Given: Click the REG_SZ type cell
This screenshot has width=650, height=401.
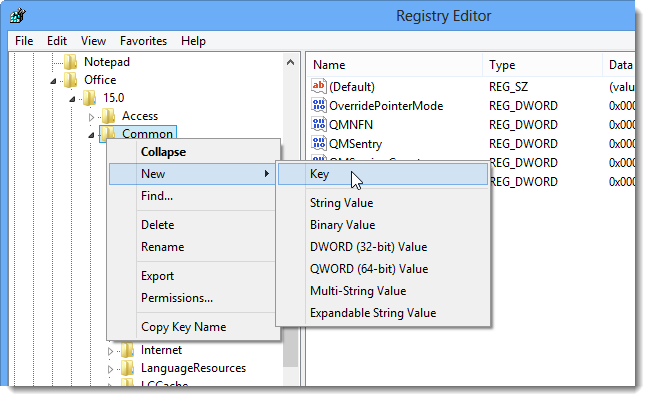Looking at the screenshot, I should tap(508, 87).
